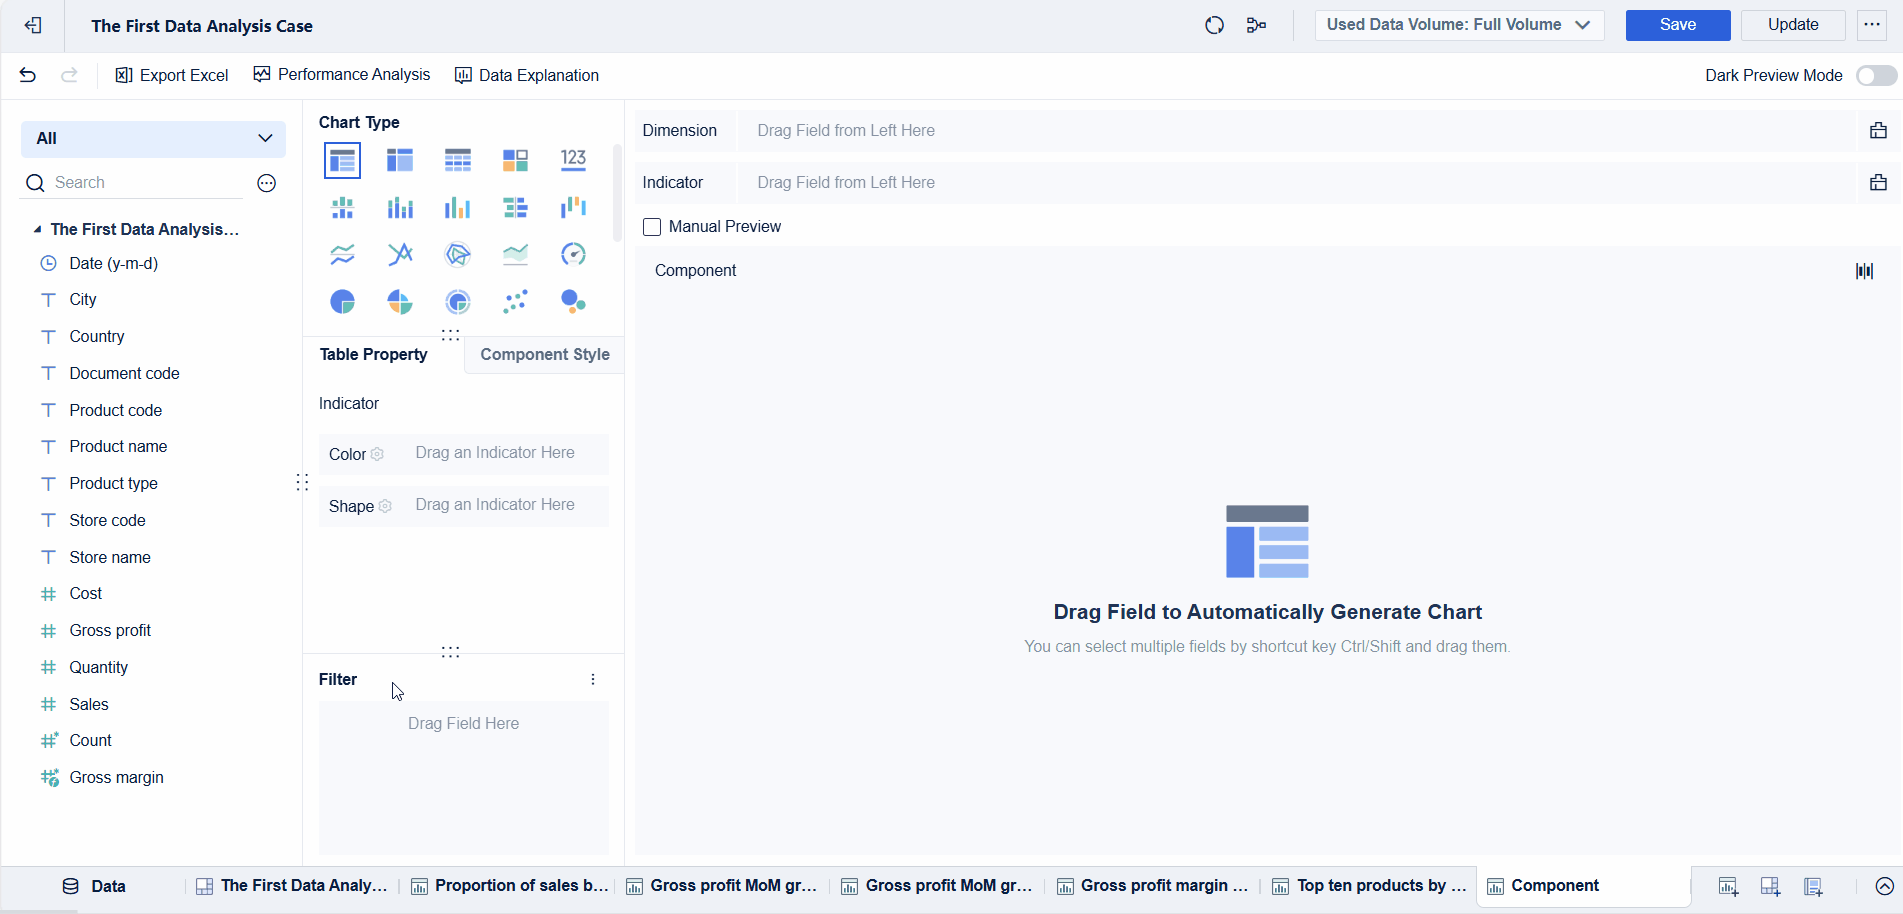This screenshot has height=914, width=1903.
Task: Click the Save button
Action: click(1677, 25)
